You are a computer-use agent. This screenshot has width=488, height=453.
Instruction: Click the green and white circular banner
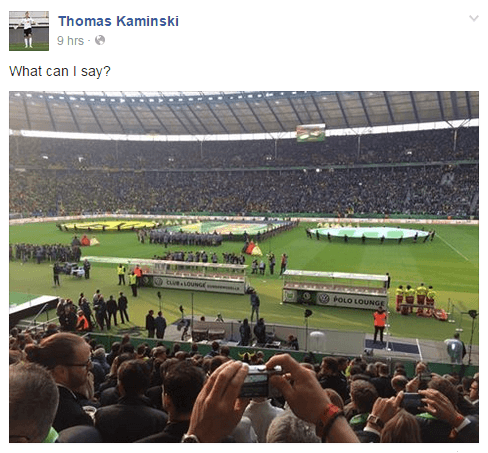(369, 233)
